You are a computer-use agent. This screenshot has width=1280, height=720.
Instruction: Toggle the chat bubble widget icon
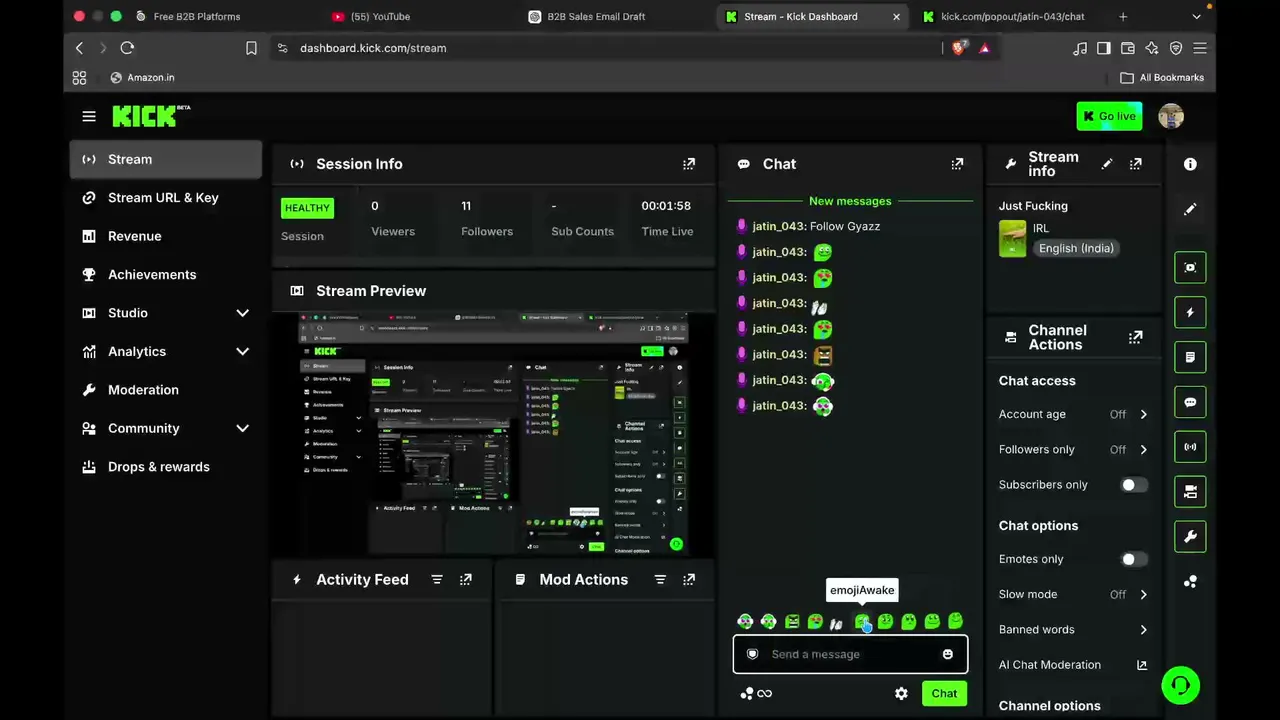pyautogui.click(x=1190, y=402)
